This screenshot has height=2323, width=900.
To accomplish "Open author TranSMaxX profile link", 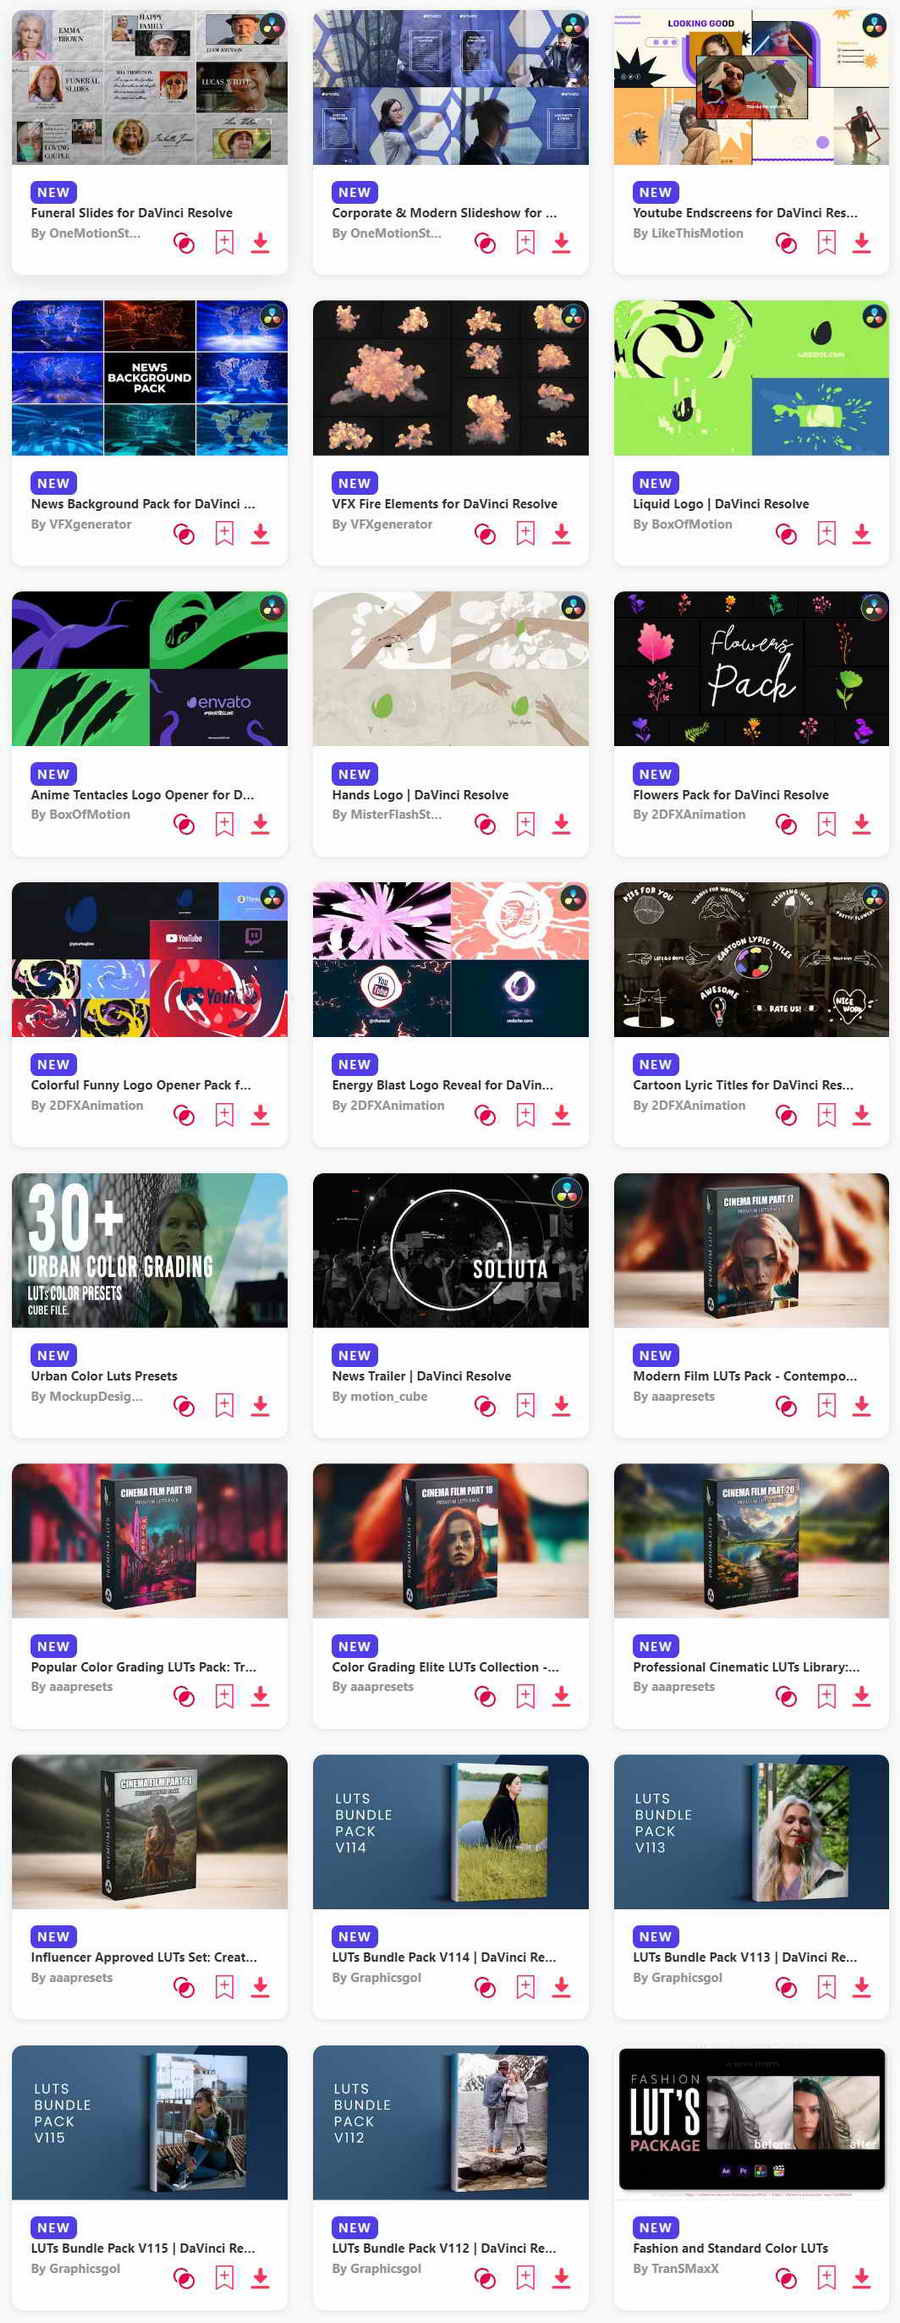I will point(675,2268).
